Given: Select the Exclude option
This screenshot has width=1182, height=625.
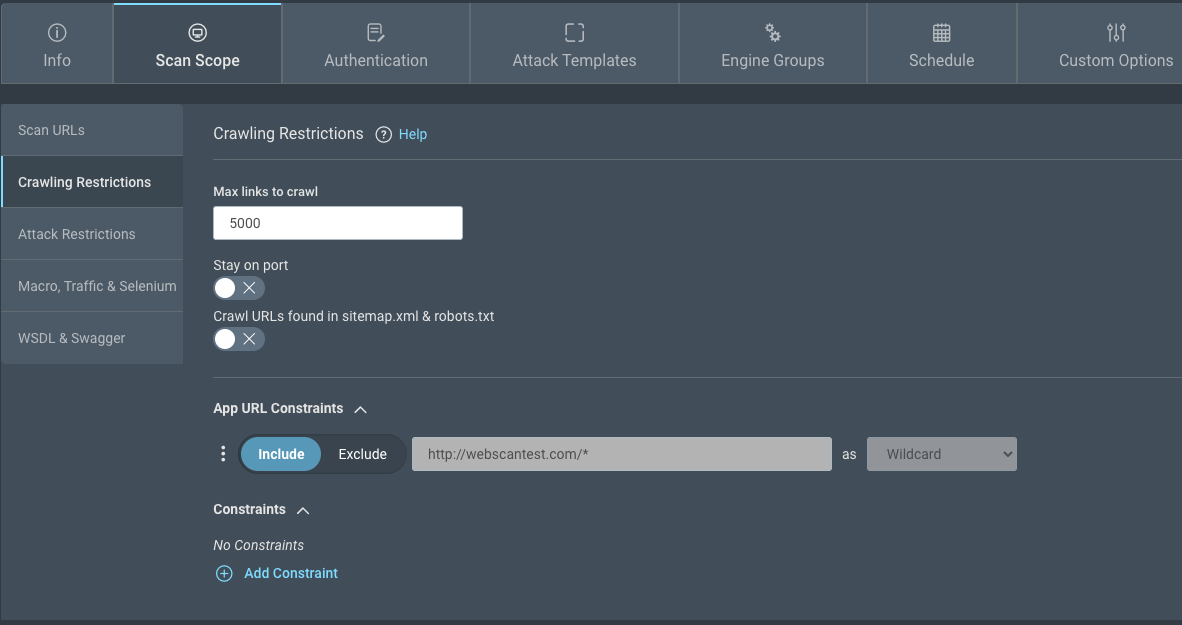Looking at the screenshot, I should pyautogui.click(x=362, y=454).
